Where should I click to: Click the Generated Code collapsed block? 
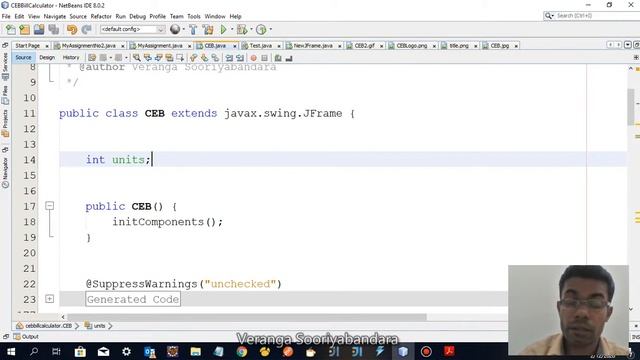click(x=133, y=299)
